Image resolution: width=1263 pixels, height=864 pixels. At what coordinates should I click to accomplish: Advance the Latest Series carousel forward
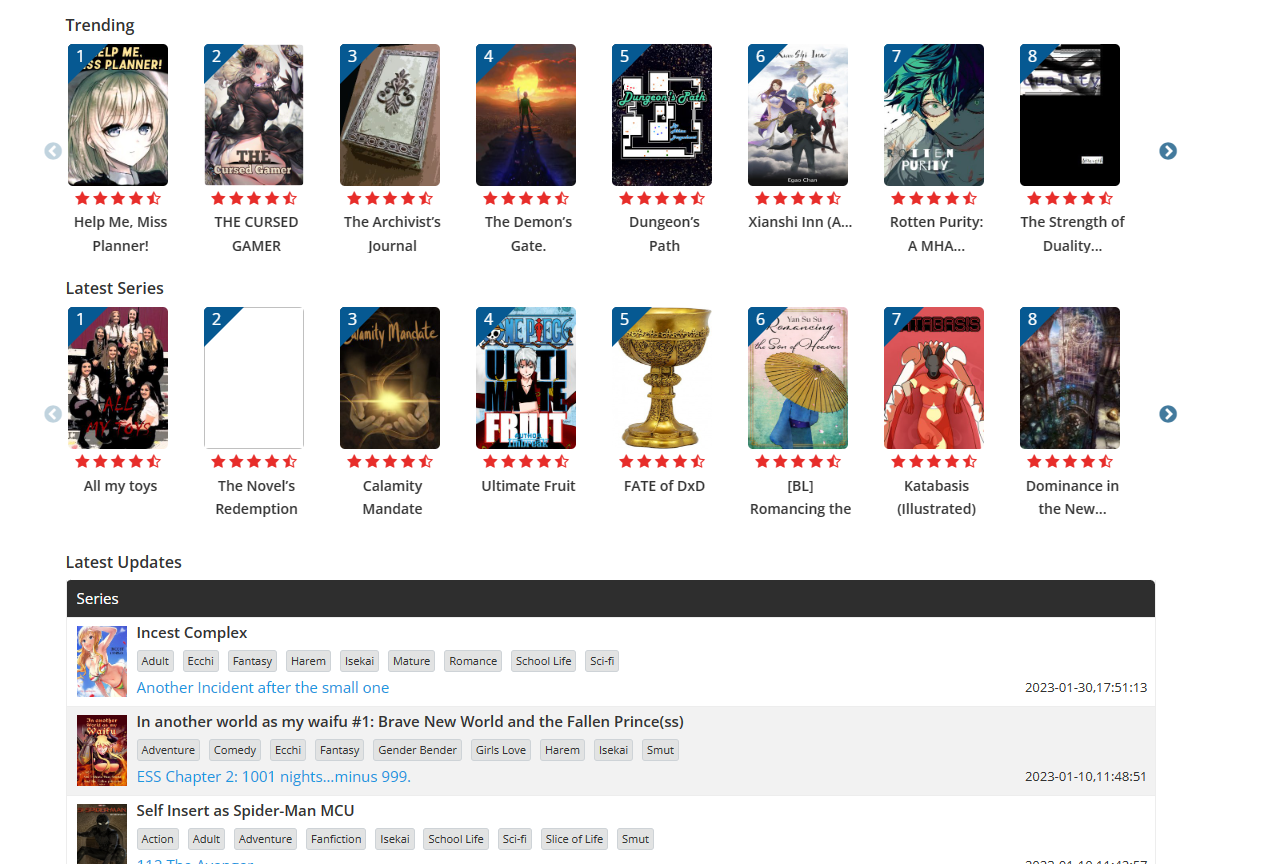click(x=1167, y=414)
